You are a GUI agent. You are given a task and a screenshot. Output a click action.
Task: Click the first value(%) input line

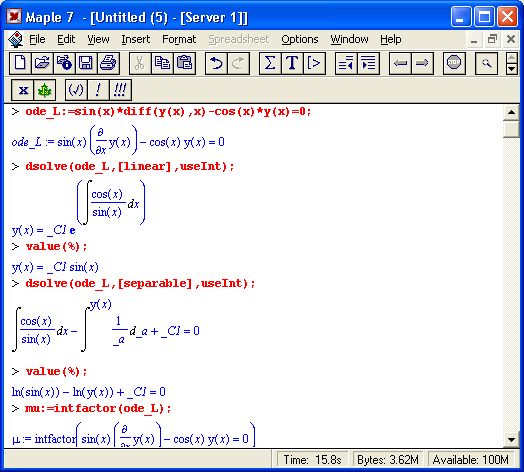coord(56,247)
